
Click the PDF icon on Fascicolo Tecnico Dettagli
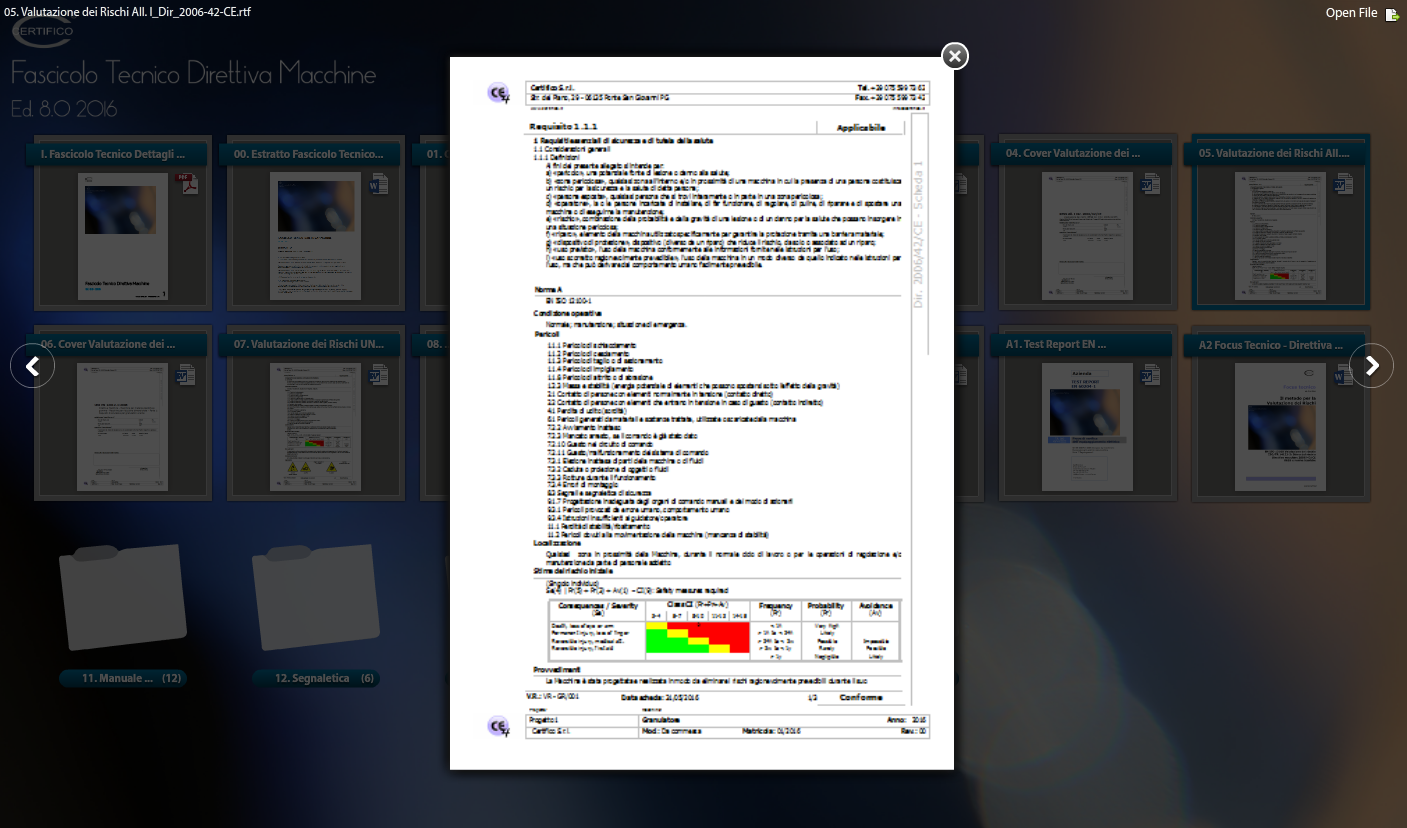pos(187,184)
